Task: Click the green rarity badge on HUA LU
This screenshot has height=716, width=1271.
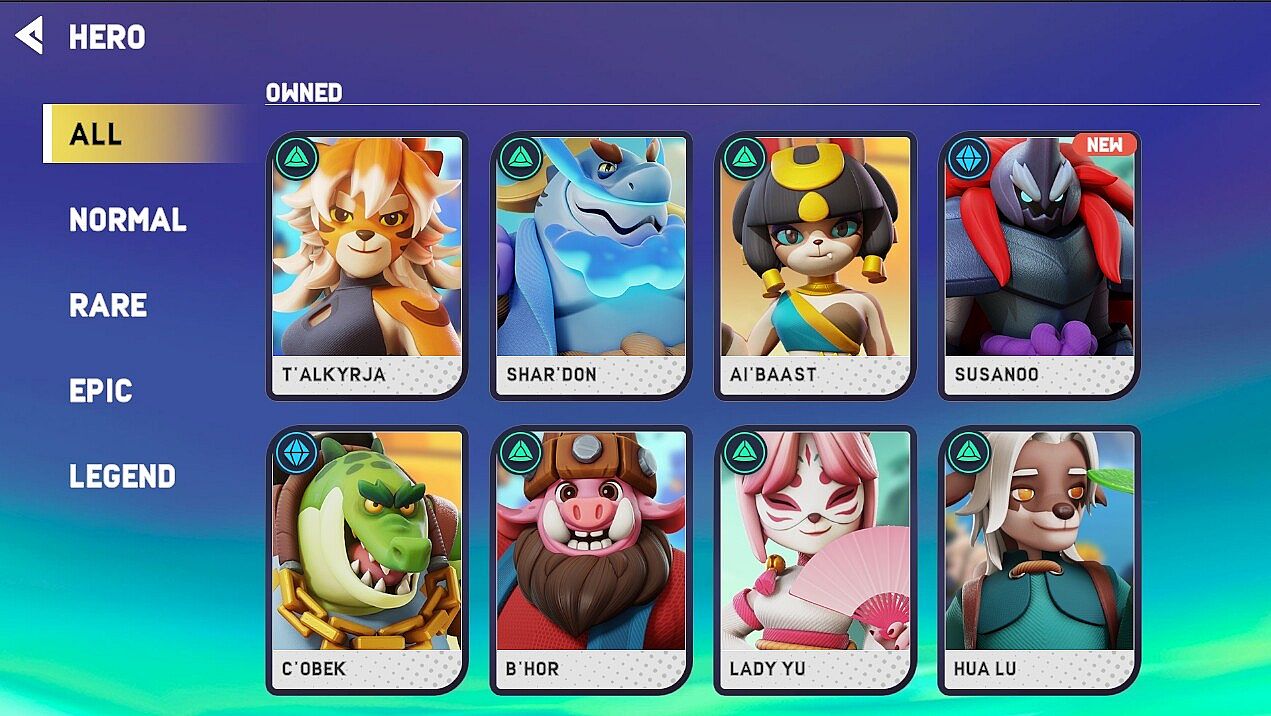Action: tap(968, 452)
